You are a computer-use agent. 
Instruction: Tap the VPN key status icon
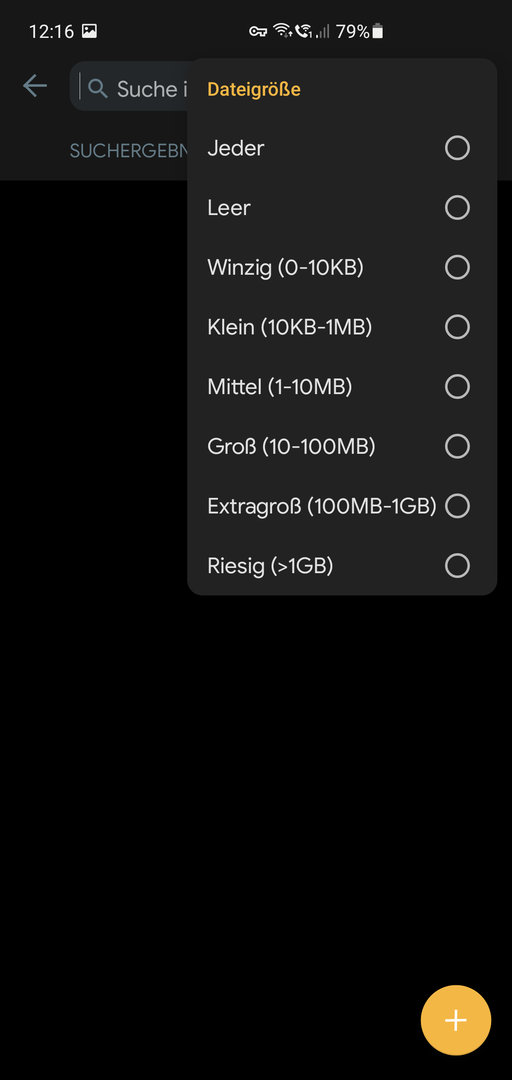tap(258, 31)
